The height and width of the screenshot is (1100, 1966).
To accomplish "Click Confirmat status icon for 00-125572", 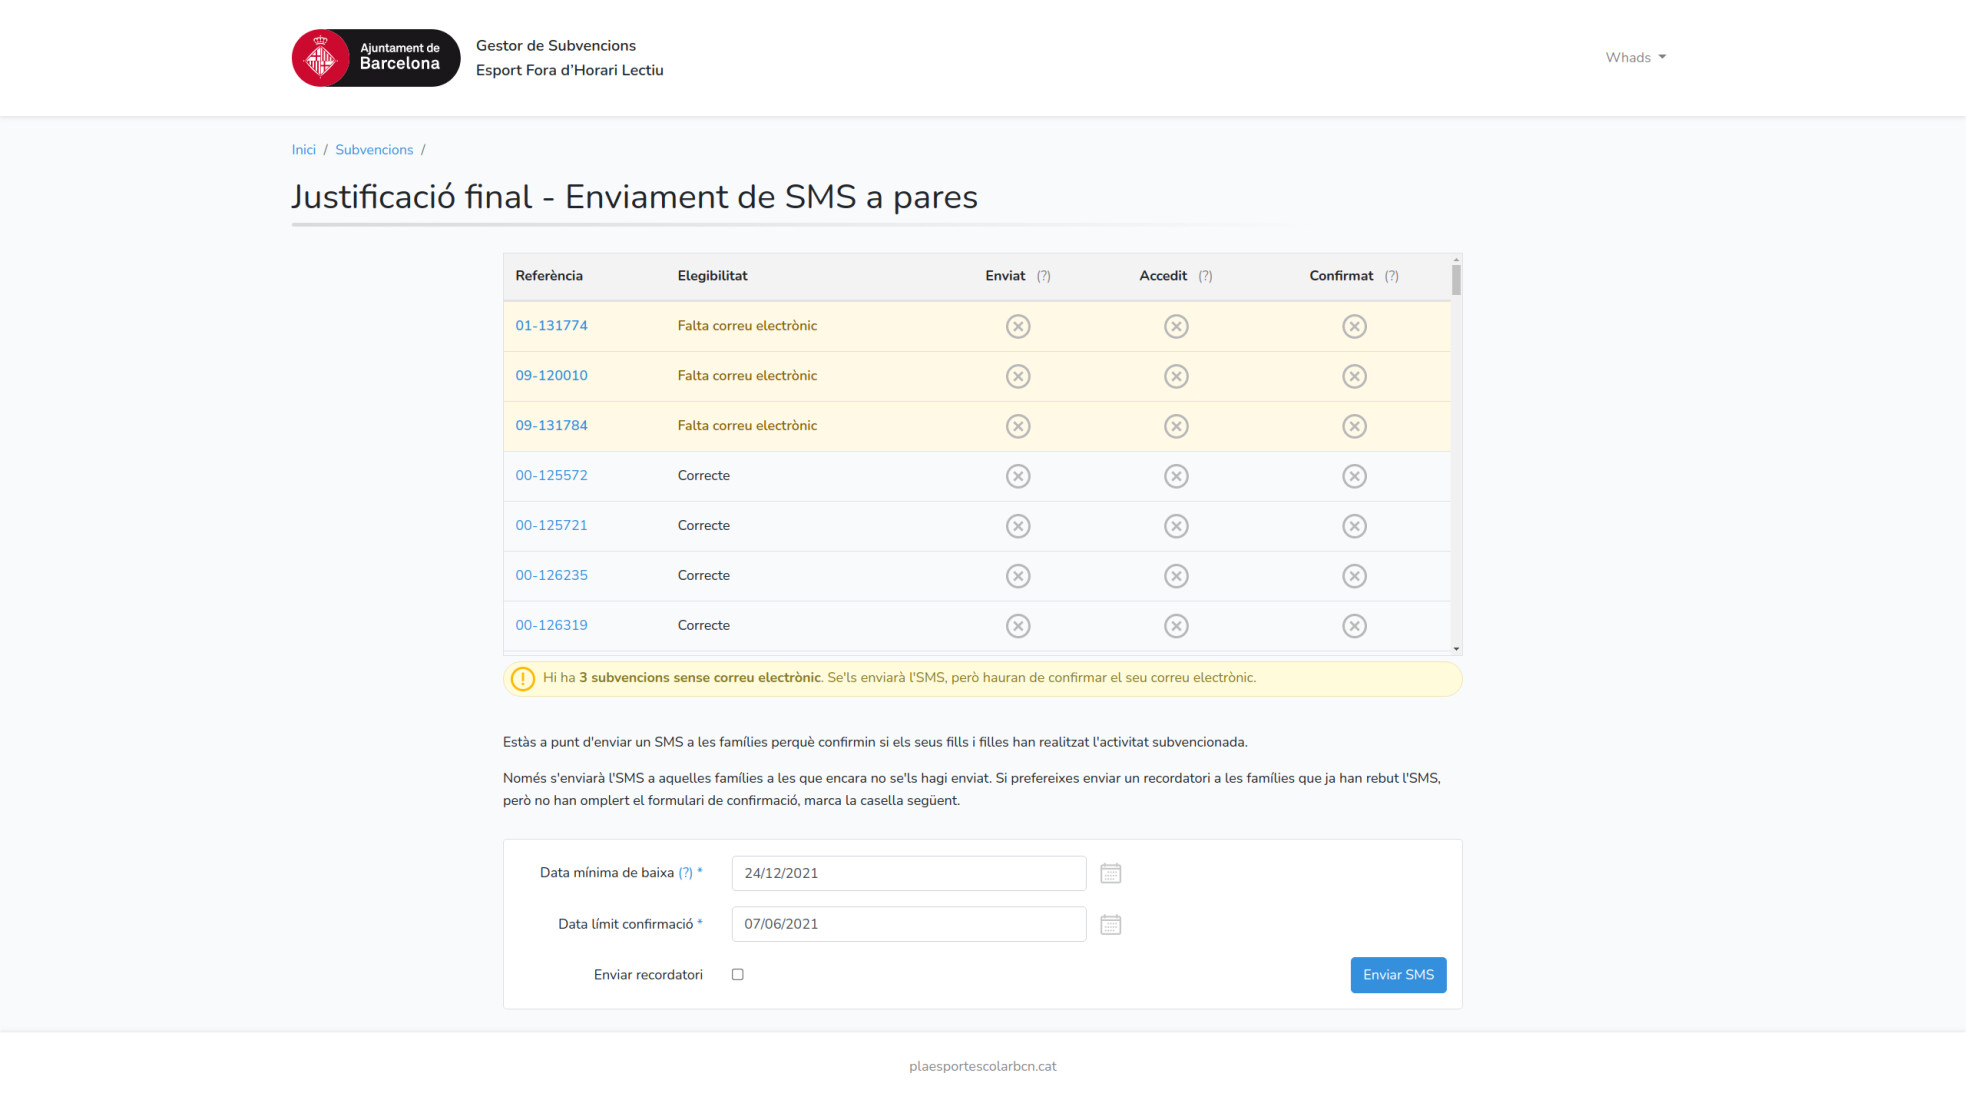I will (1354, 476).
